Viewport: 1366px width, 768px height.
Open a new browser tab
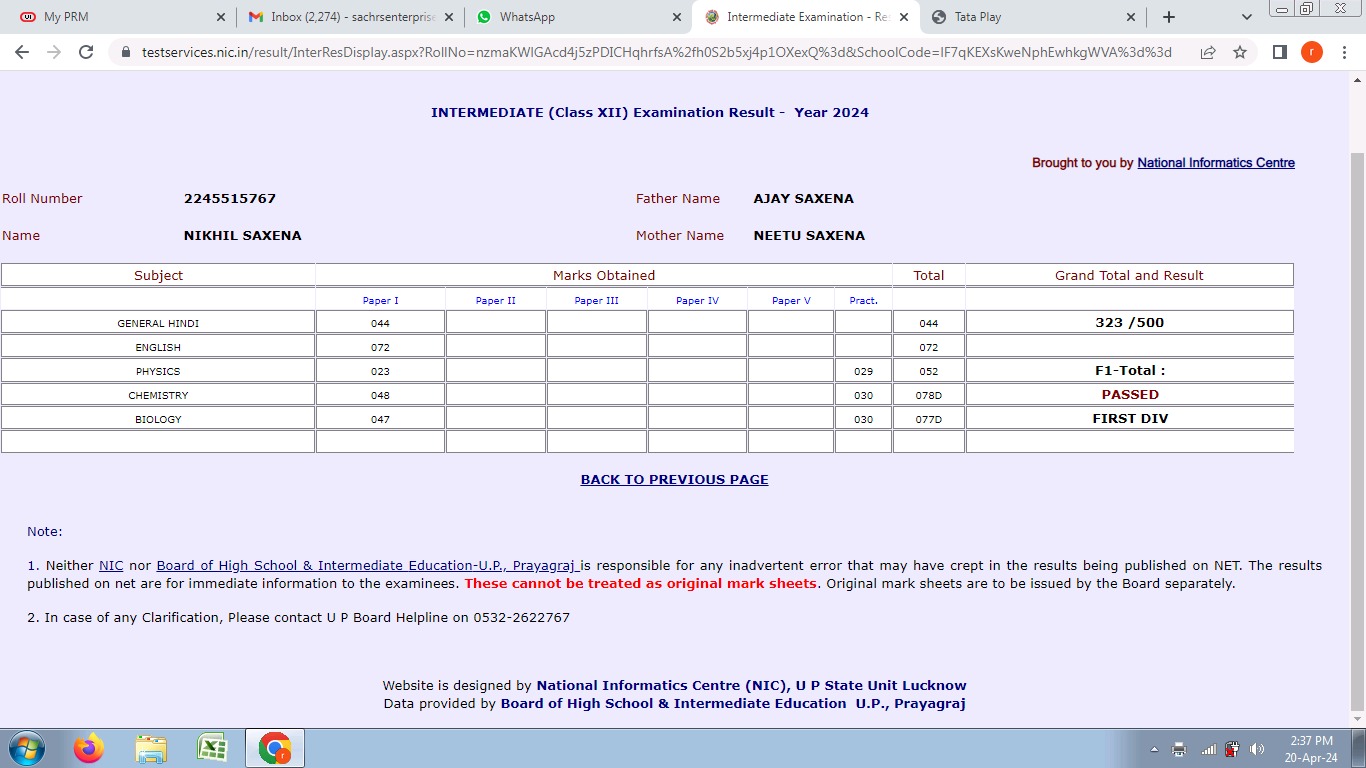coord(1168,17)
